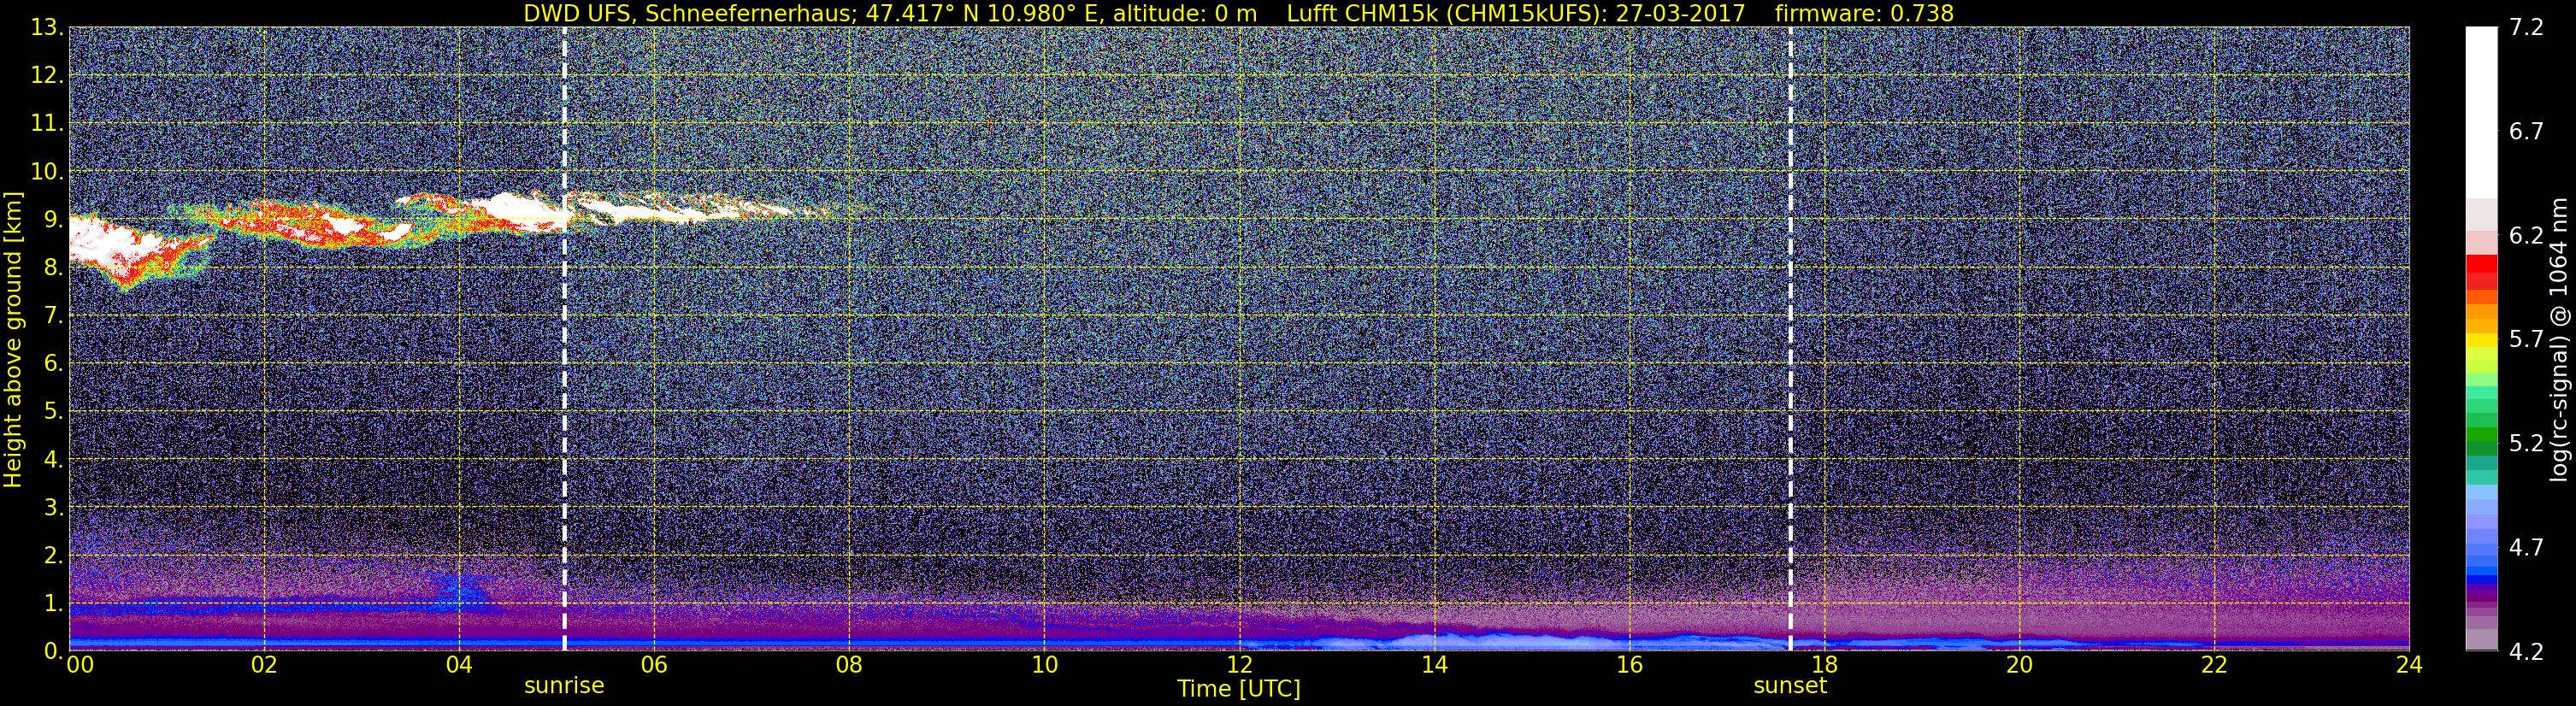This screenshot has height=706, width=2576.
Task: Click the '04' time tick label
Action: 459,665
